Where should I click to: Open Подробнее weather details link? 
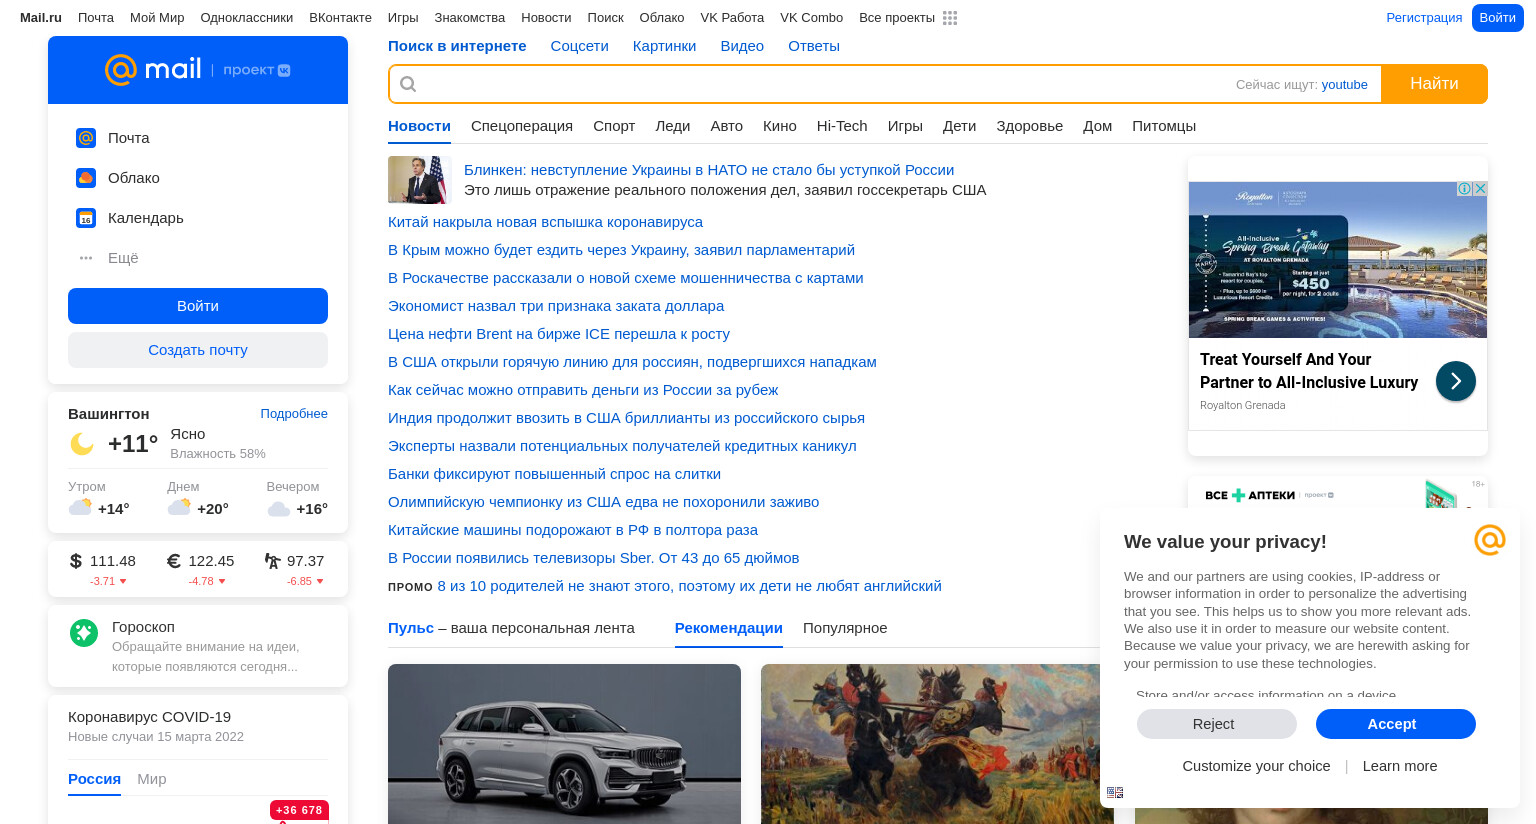pos(294,414)
